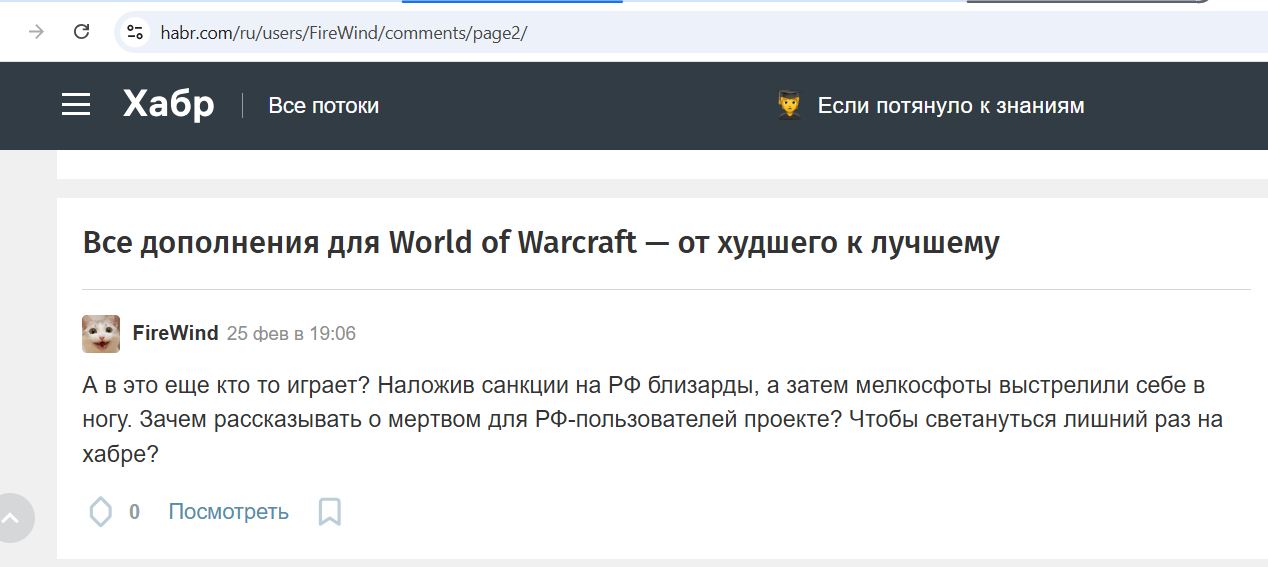Go to the Хабр home logo
The width and height of the screenshot is (1268, 567).
coord(168,104)
